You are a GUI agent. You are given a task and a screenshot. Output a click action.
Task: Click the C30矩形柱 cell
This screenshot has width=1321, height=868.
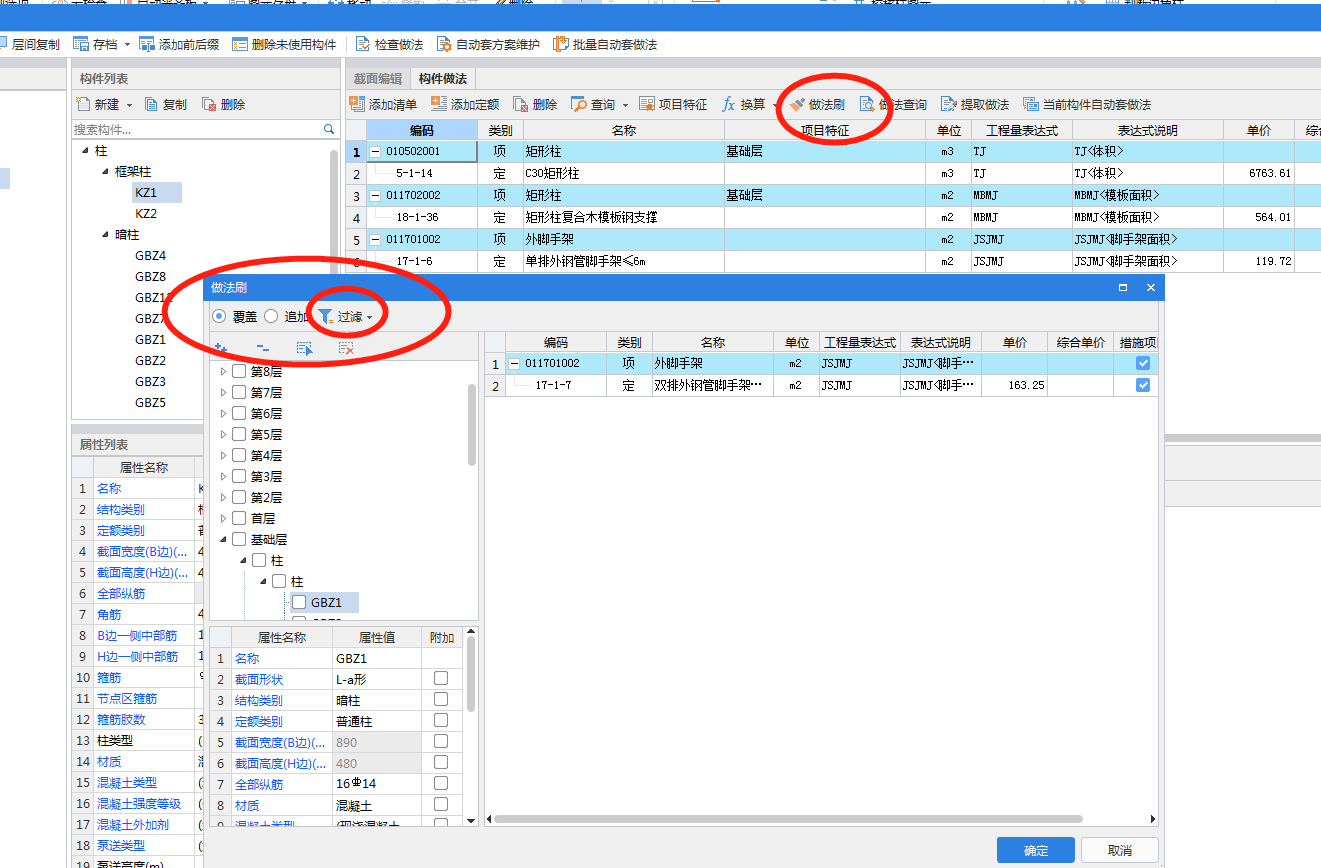(624, 173)
